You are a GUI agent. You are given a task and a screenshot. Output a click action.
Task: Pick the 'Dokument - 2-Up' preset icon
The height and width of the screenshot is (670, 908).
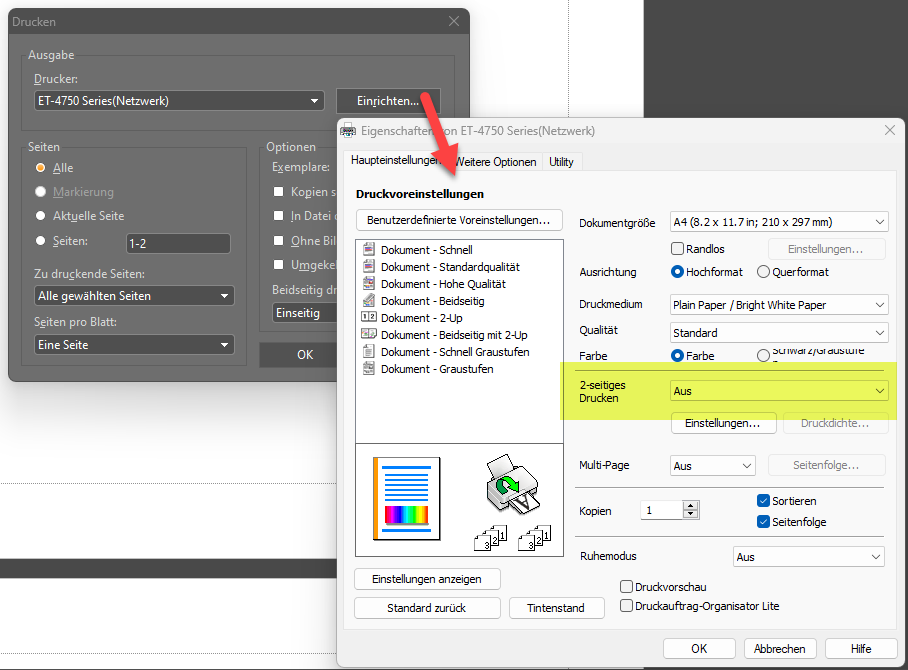[x=368, y=318]
